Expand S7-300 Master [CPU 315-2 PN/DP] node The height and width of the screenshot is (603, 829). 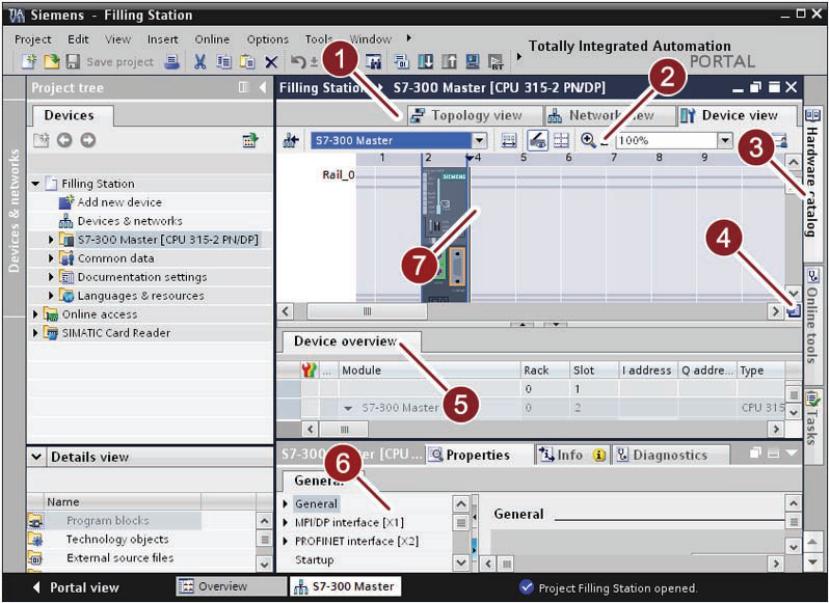pos(51,240)
